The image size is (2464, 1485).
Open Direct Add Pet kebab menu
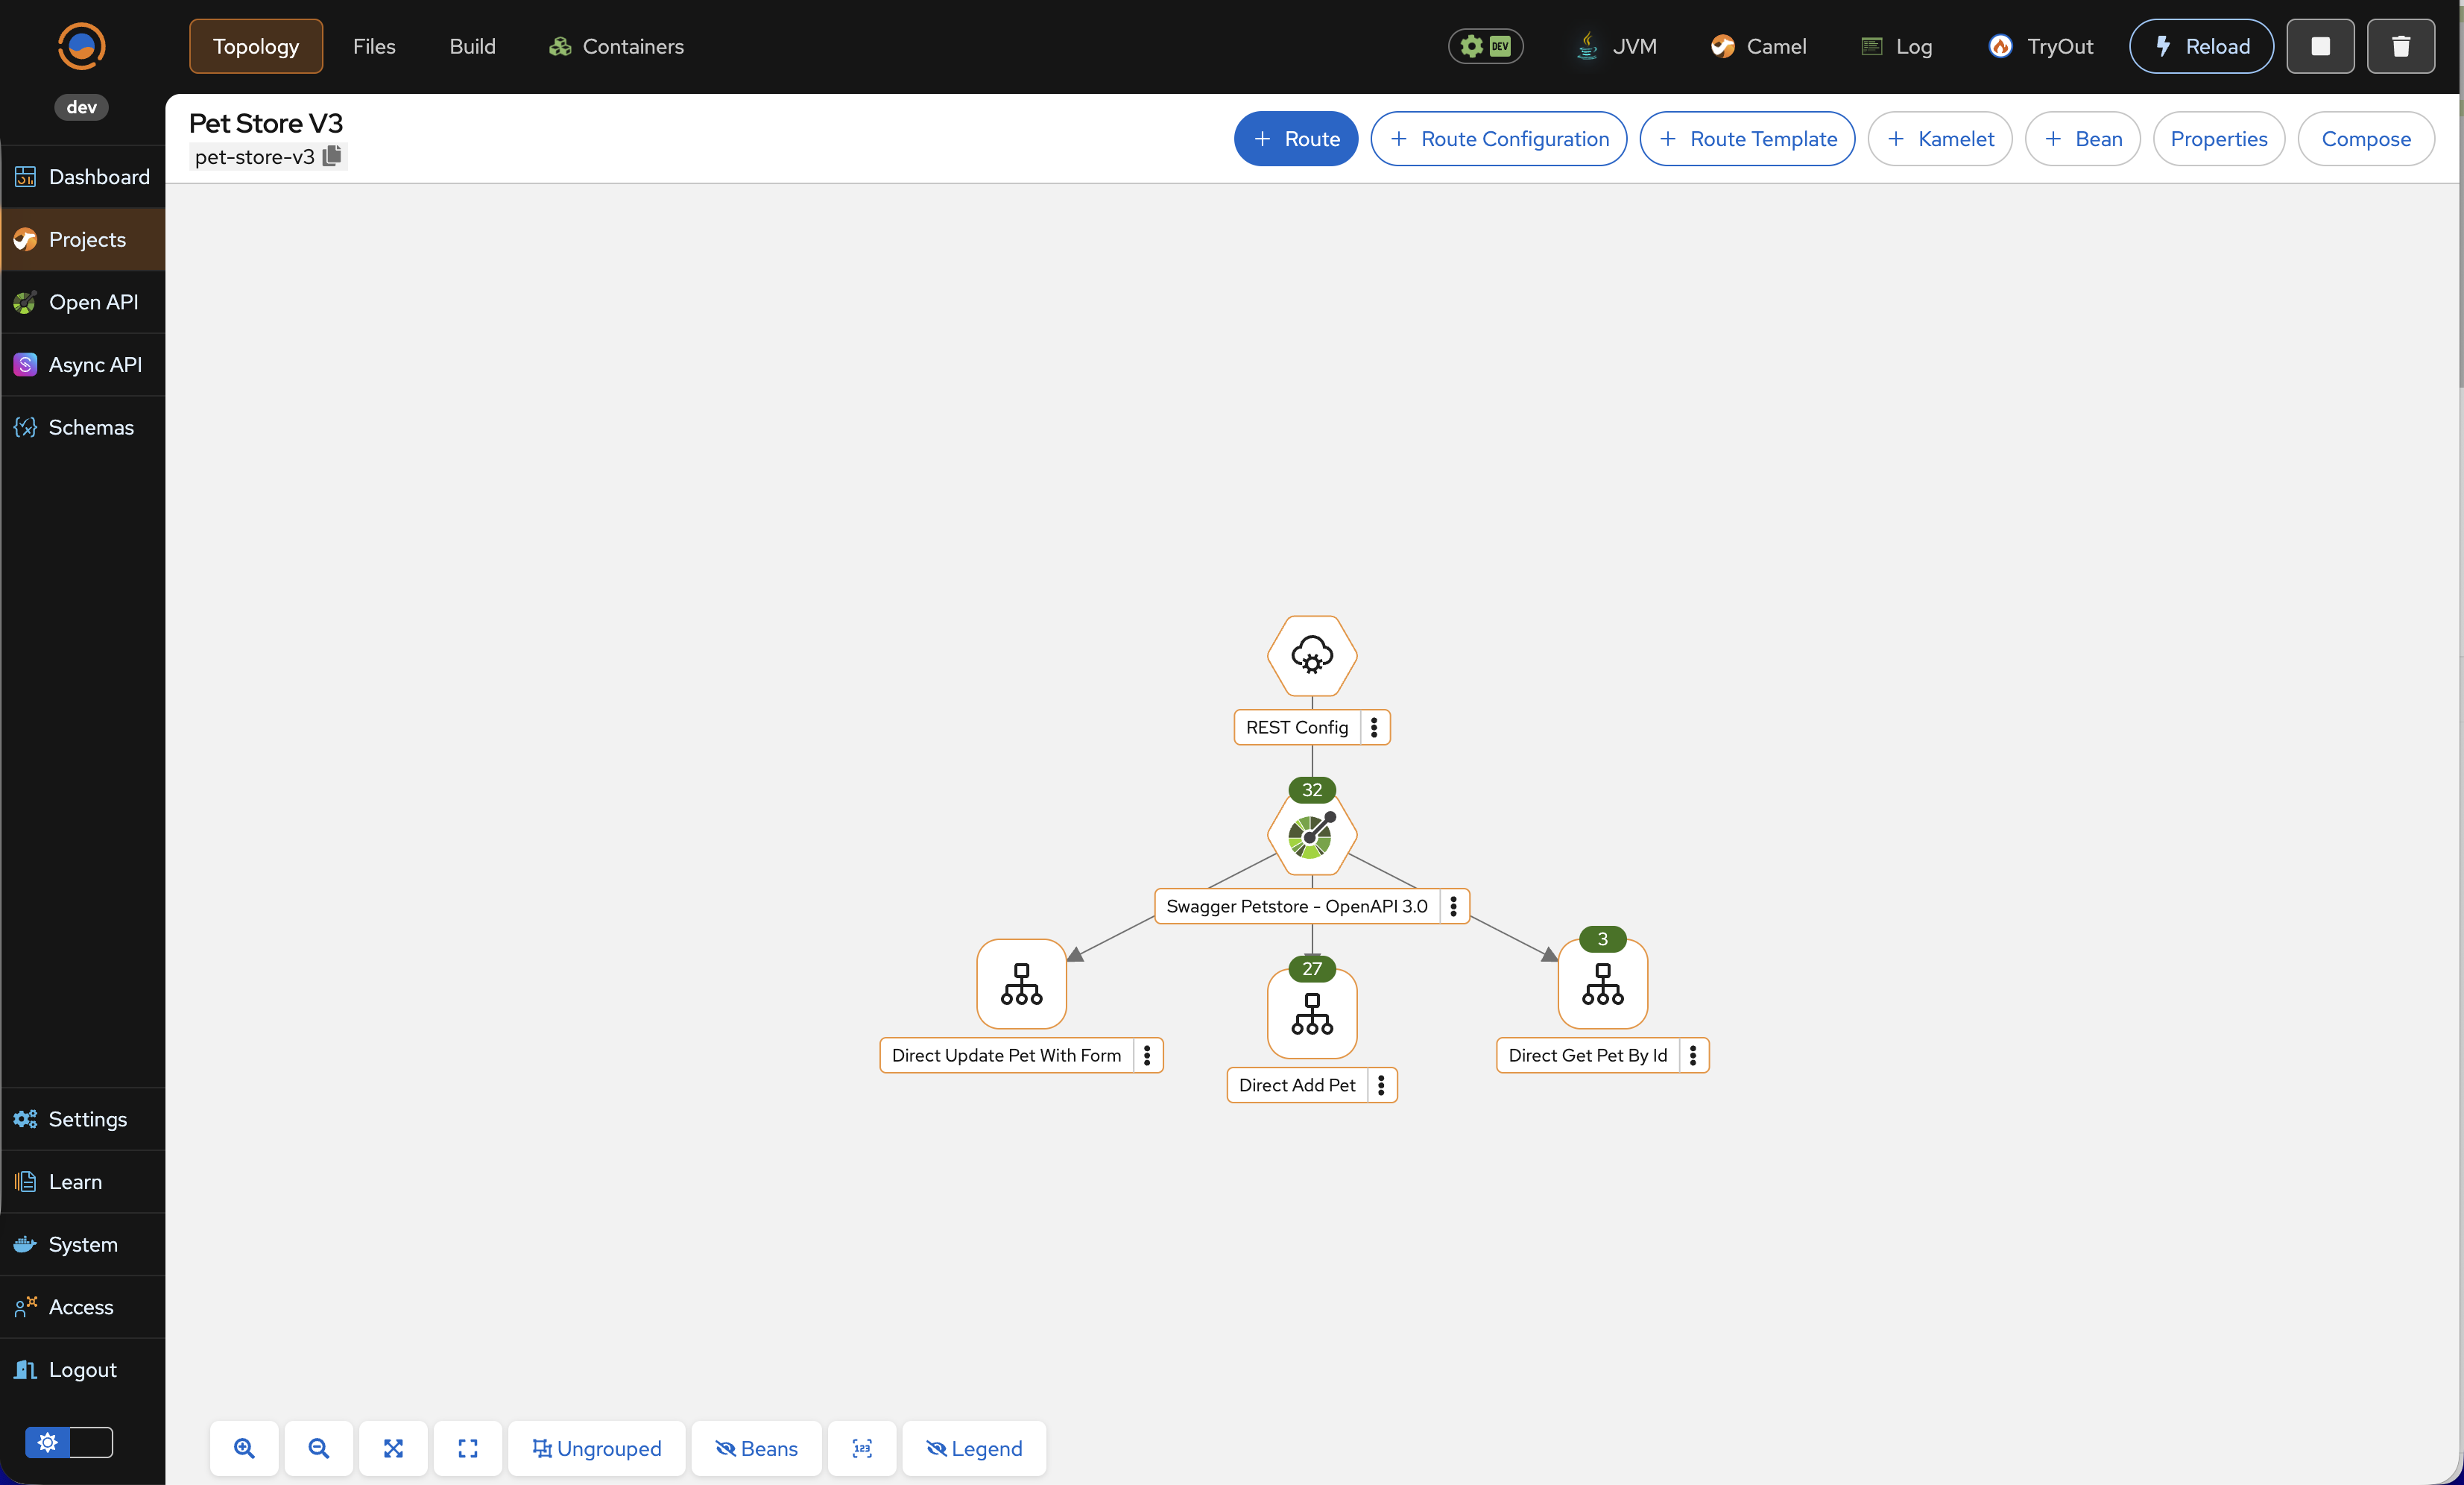click(1381, 1085)
